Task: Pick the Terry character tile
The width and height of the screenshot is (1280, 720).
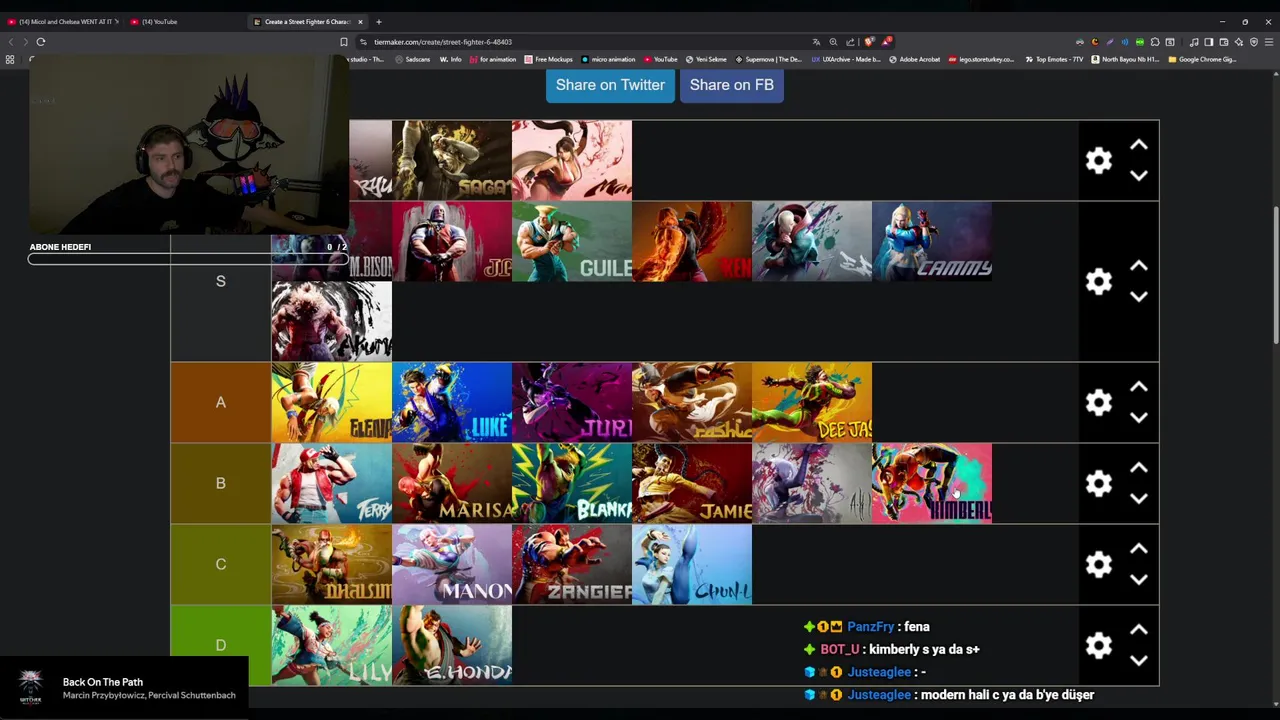Action: (332, 483)
